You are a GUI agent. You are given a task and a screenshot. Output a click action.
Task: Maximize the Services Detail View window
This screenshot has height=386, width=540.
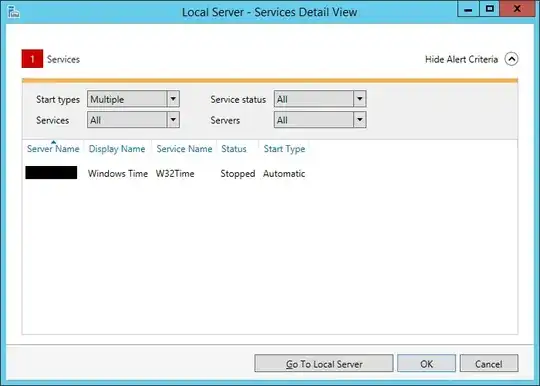489,9
